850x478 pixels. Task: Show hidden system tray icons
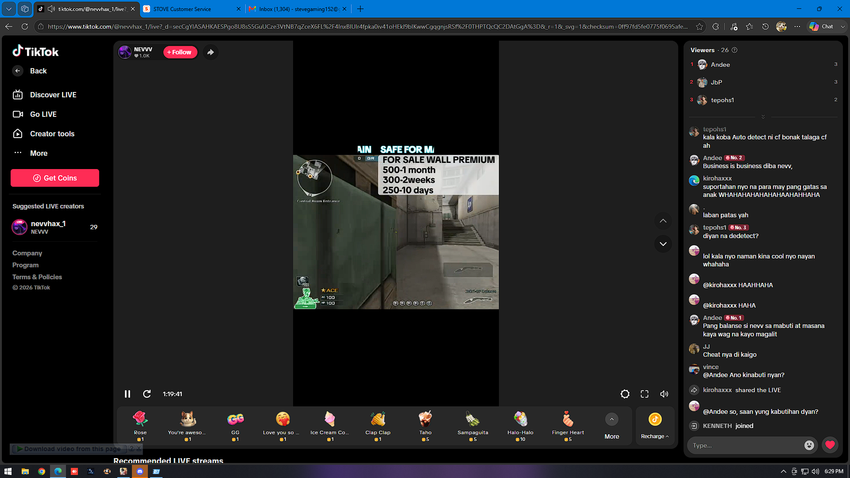click(x=783, y=471)
